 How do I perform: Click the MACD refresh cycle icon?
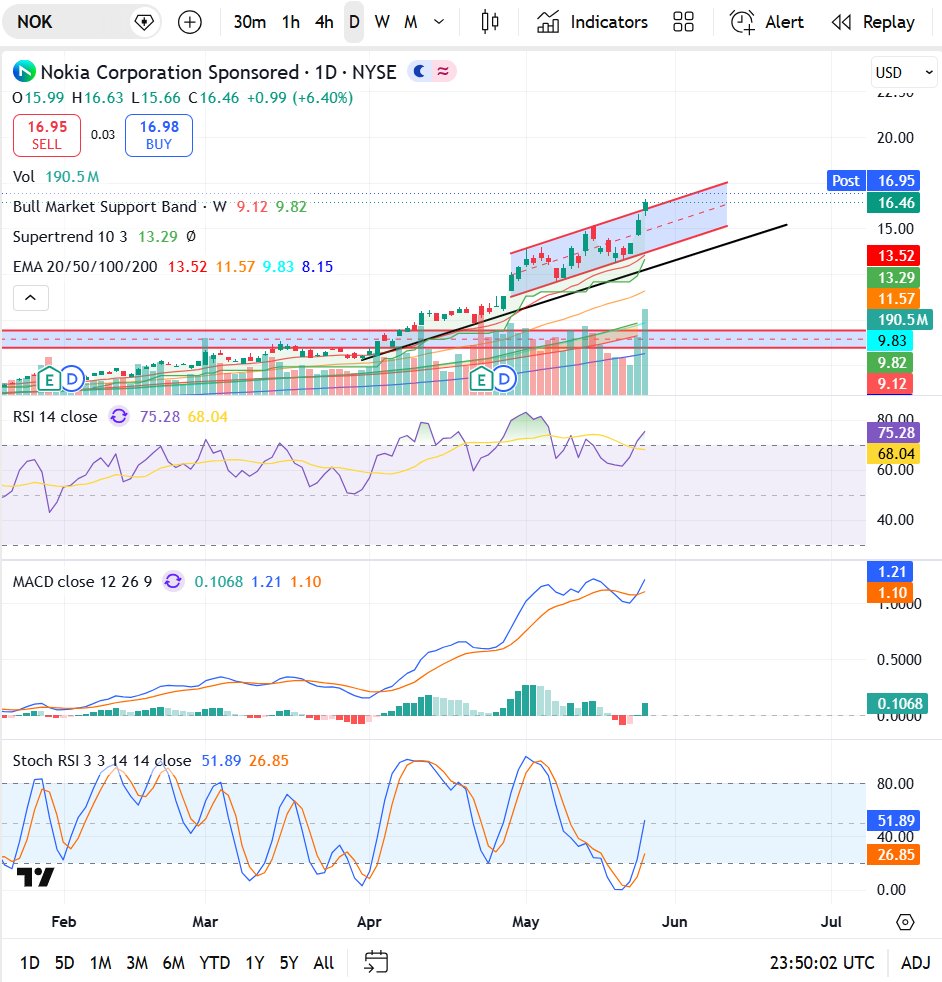click(173, 582)
